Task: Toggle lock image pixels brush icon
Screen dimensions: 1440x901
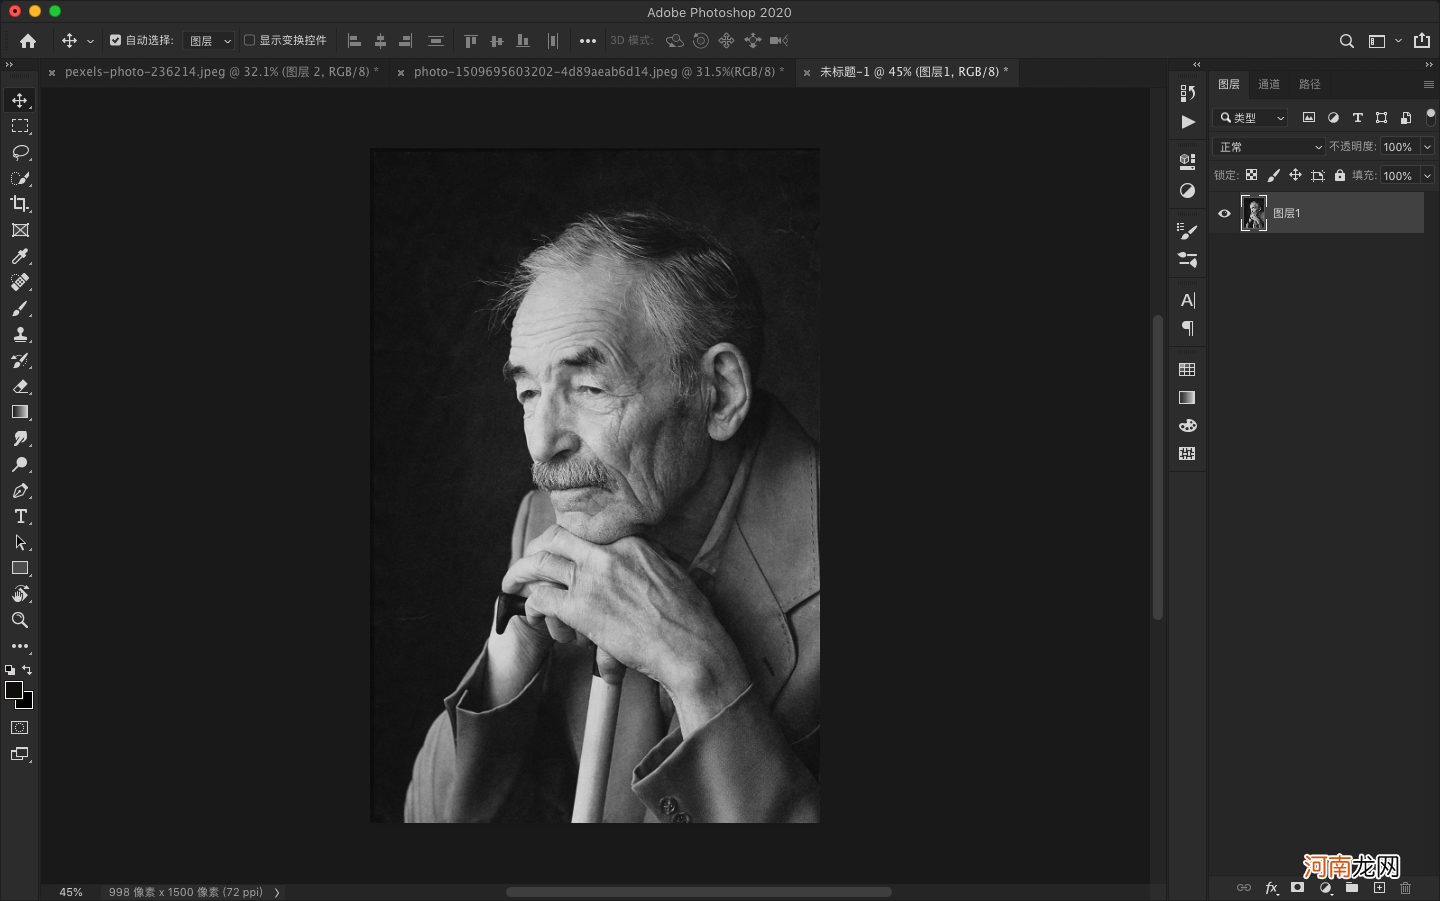Action: [x=1273, y=175]
